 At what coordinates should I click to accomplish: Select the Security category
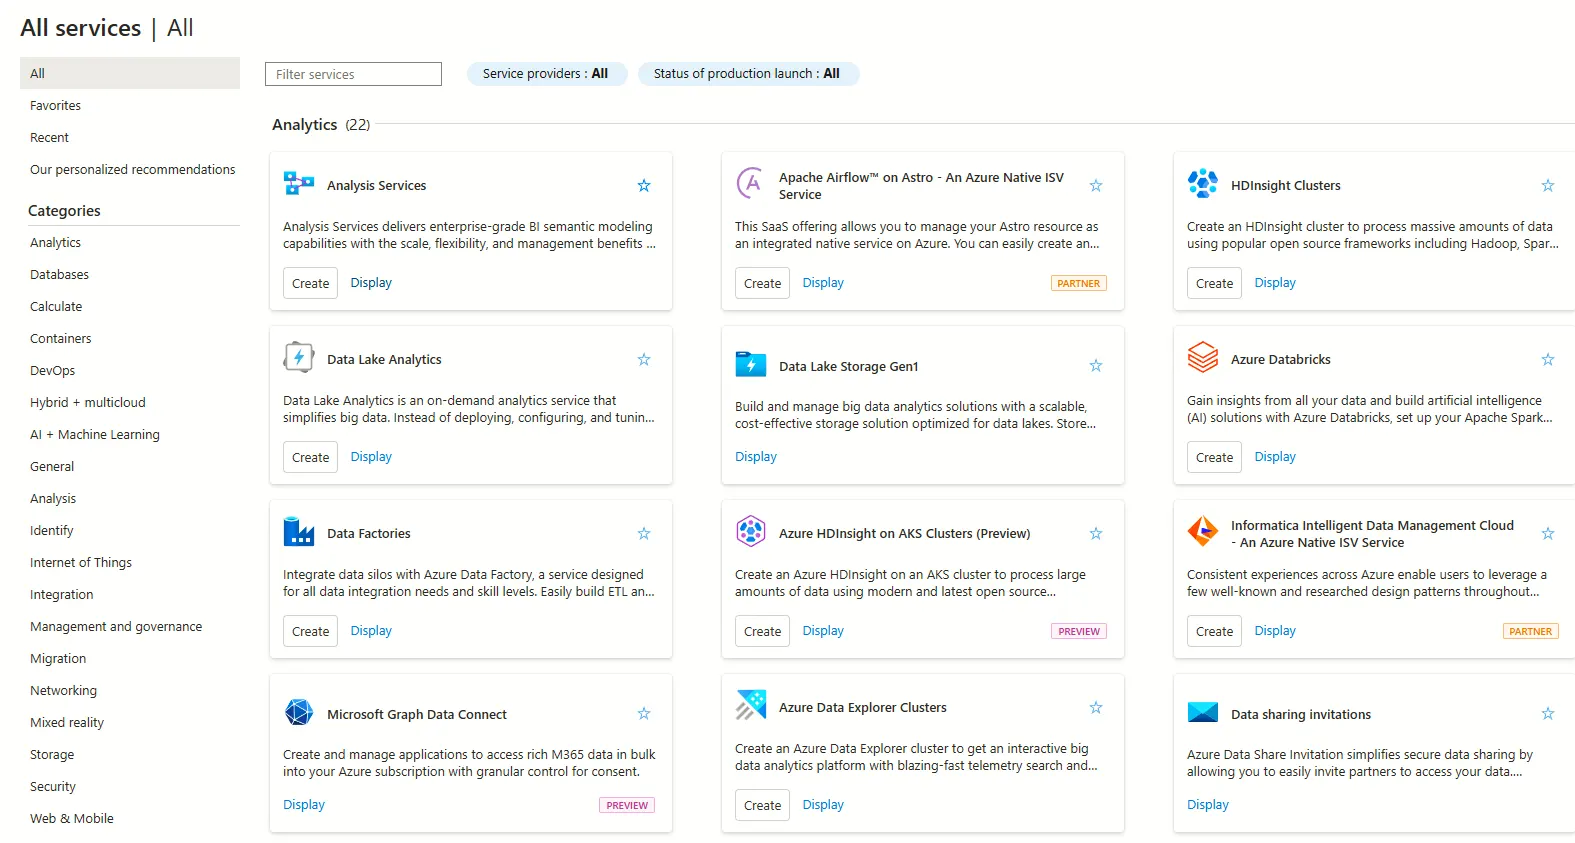(x=53, y=786)
